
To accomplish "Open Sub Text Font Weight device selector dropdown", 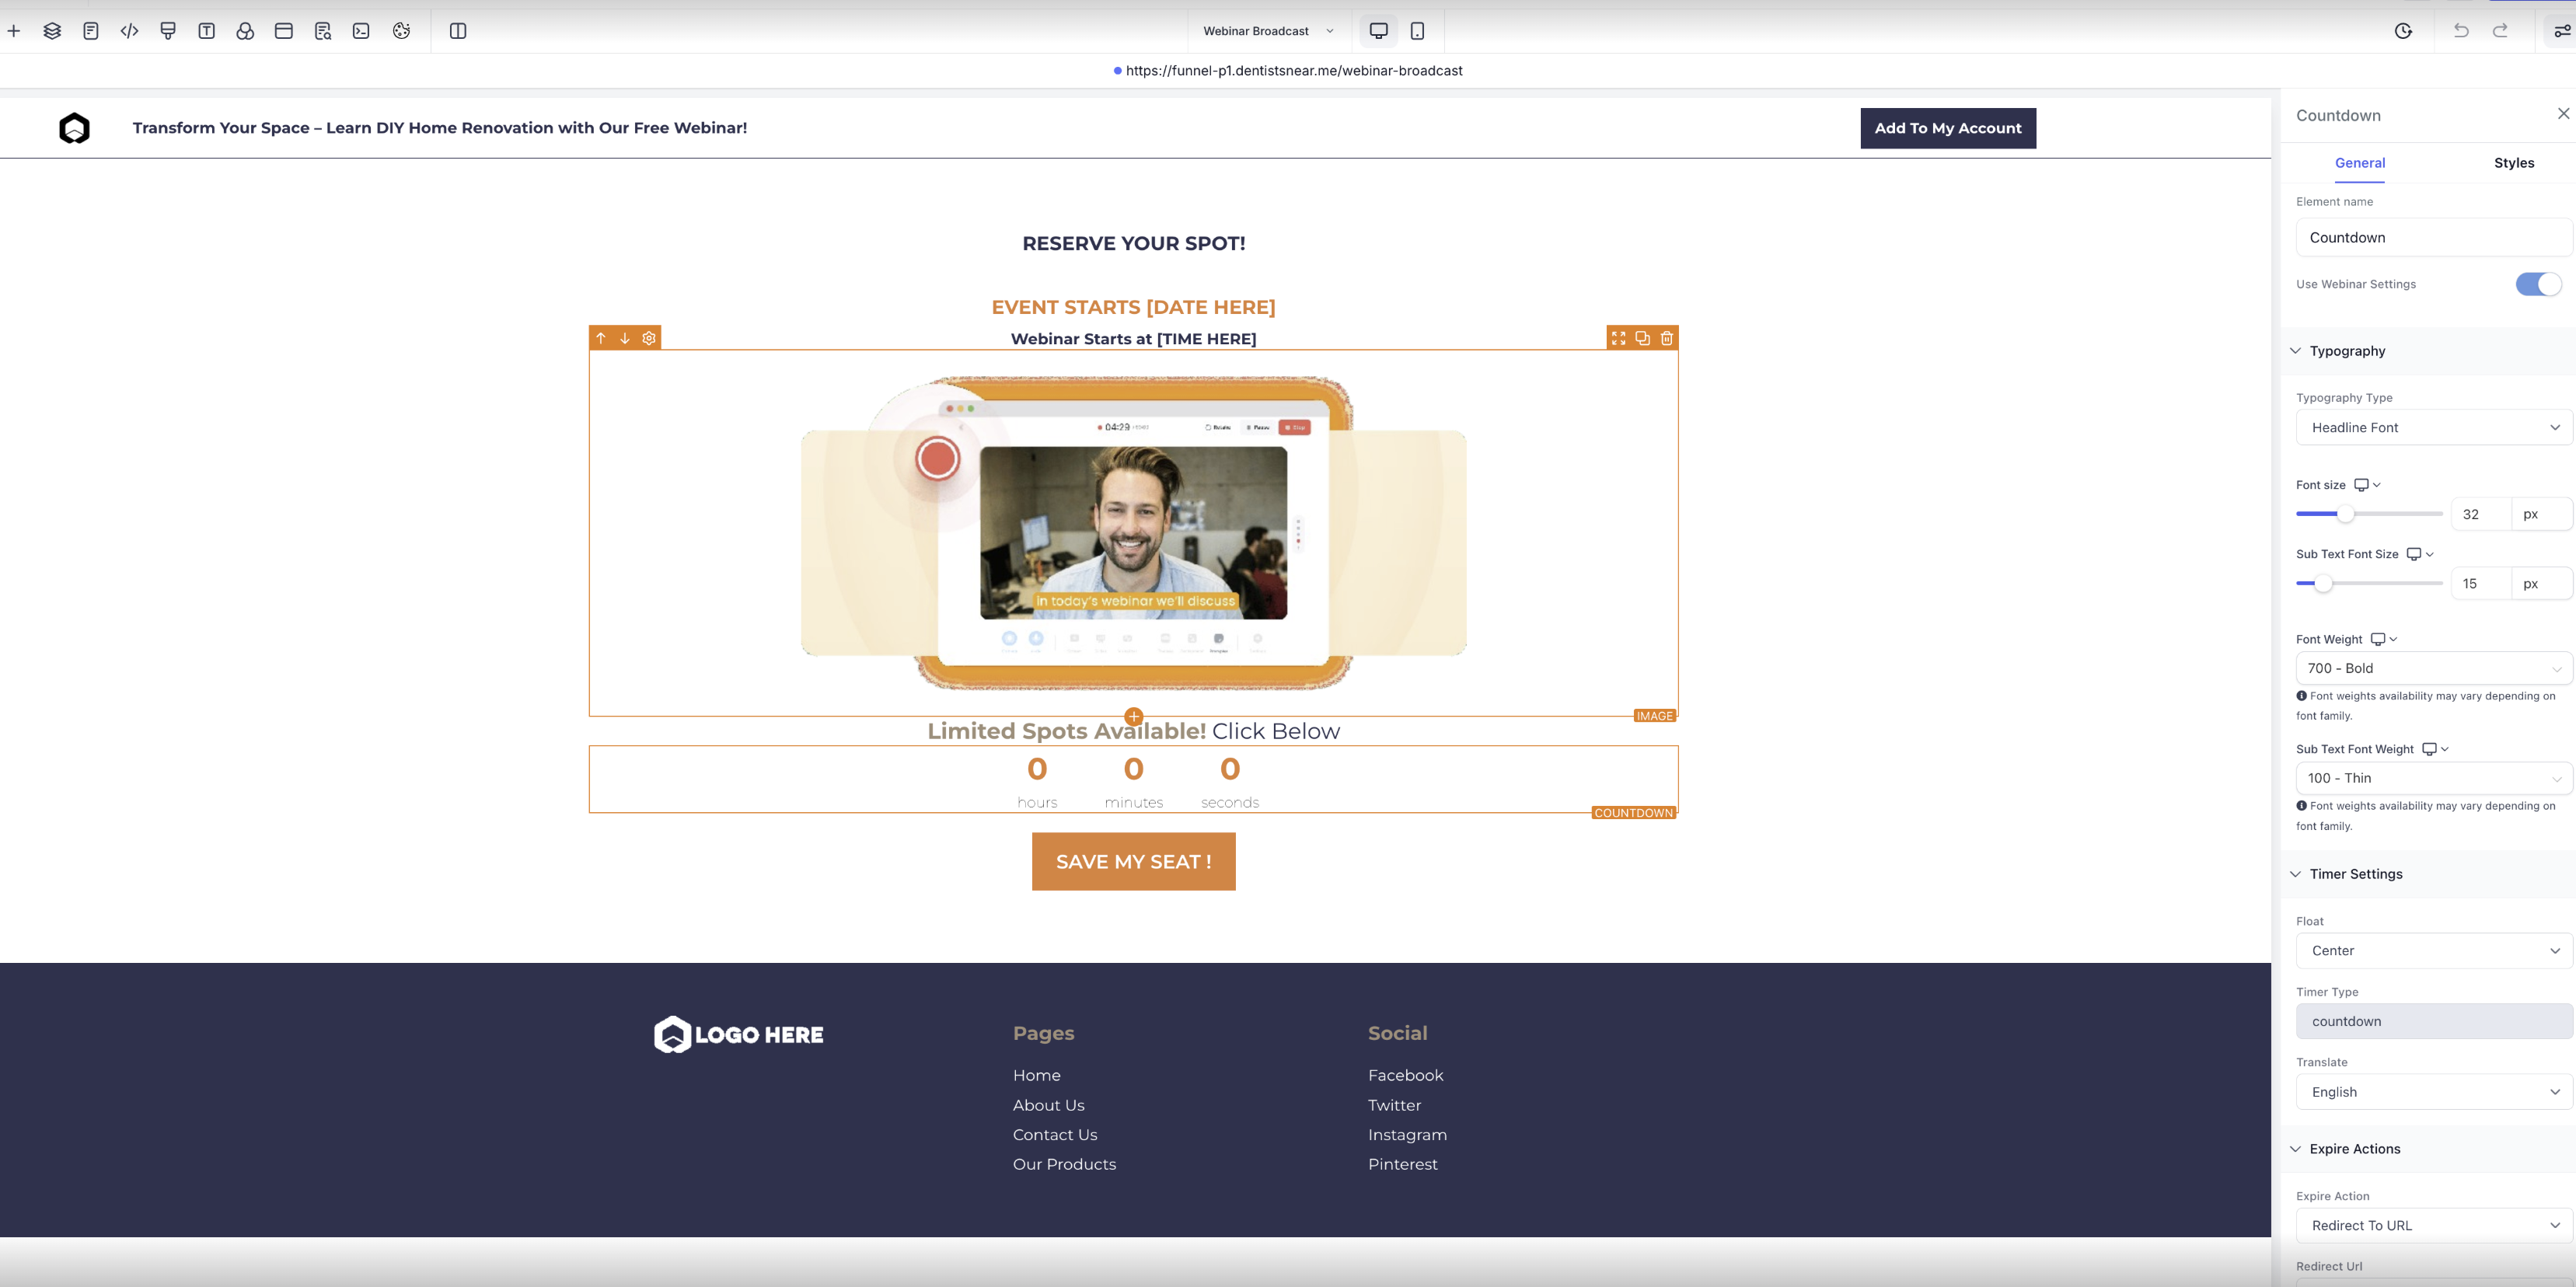I will (2435, 749).
